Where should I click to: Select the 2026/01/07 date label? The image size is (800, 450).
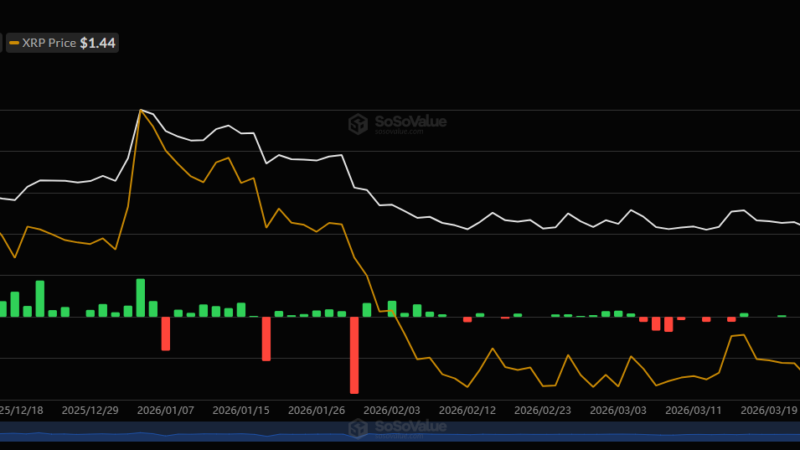pos(165,410)
